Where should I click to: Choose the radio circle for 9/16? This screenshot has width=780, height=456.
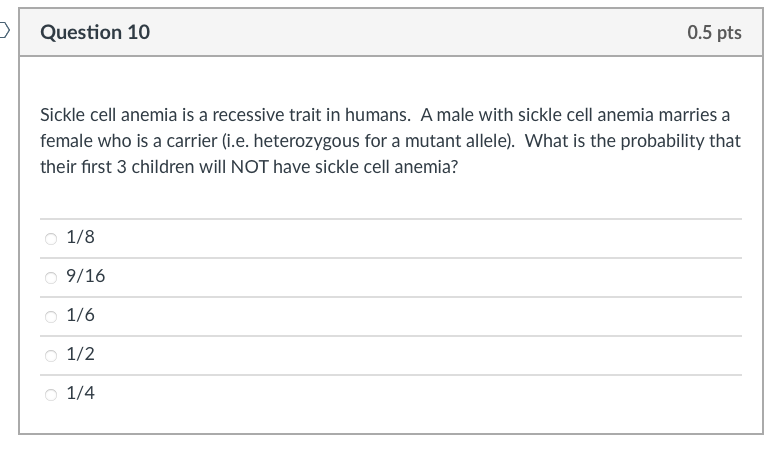[51, 277]
